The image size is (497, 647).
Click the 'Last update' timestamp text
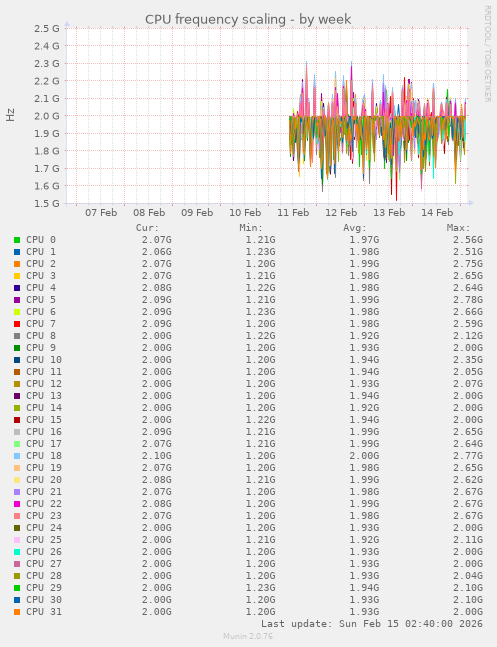pyautogui.click(x=372, y=623)
